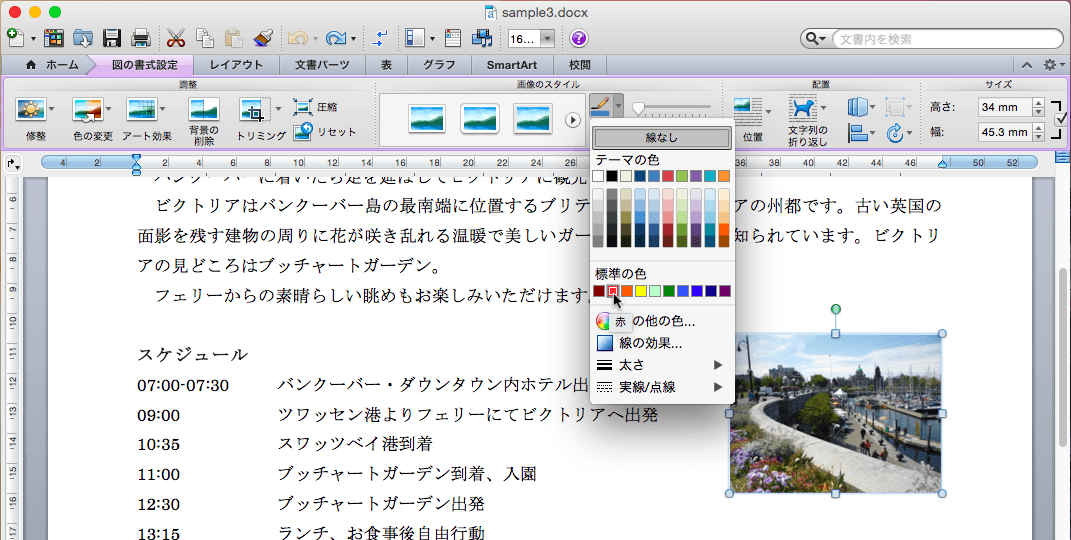Click the 高さ (height) input field

[x=1003, y=107]
